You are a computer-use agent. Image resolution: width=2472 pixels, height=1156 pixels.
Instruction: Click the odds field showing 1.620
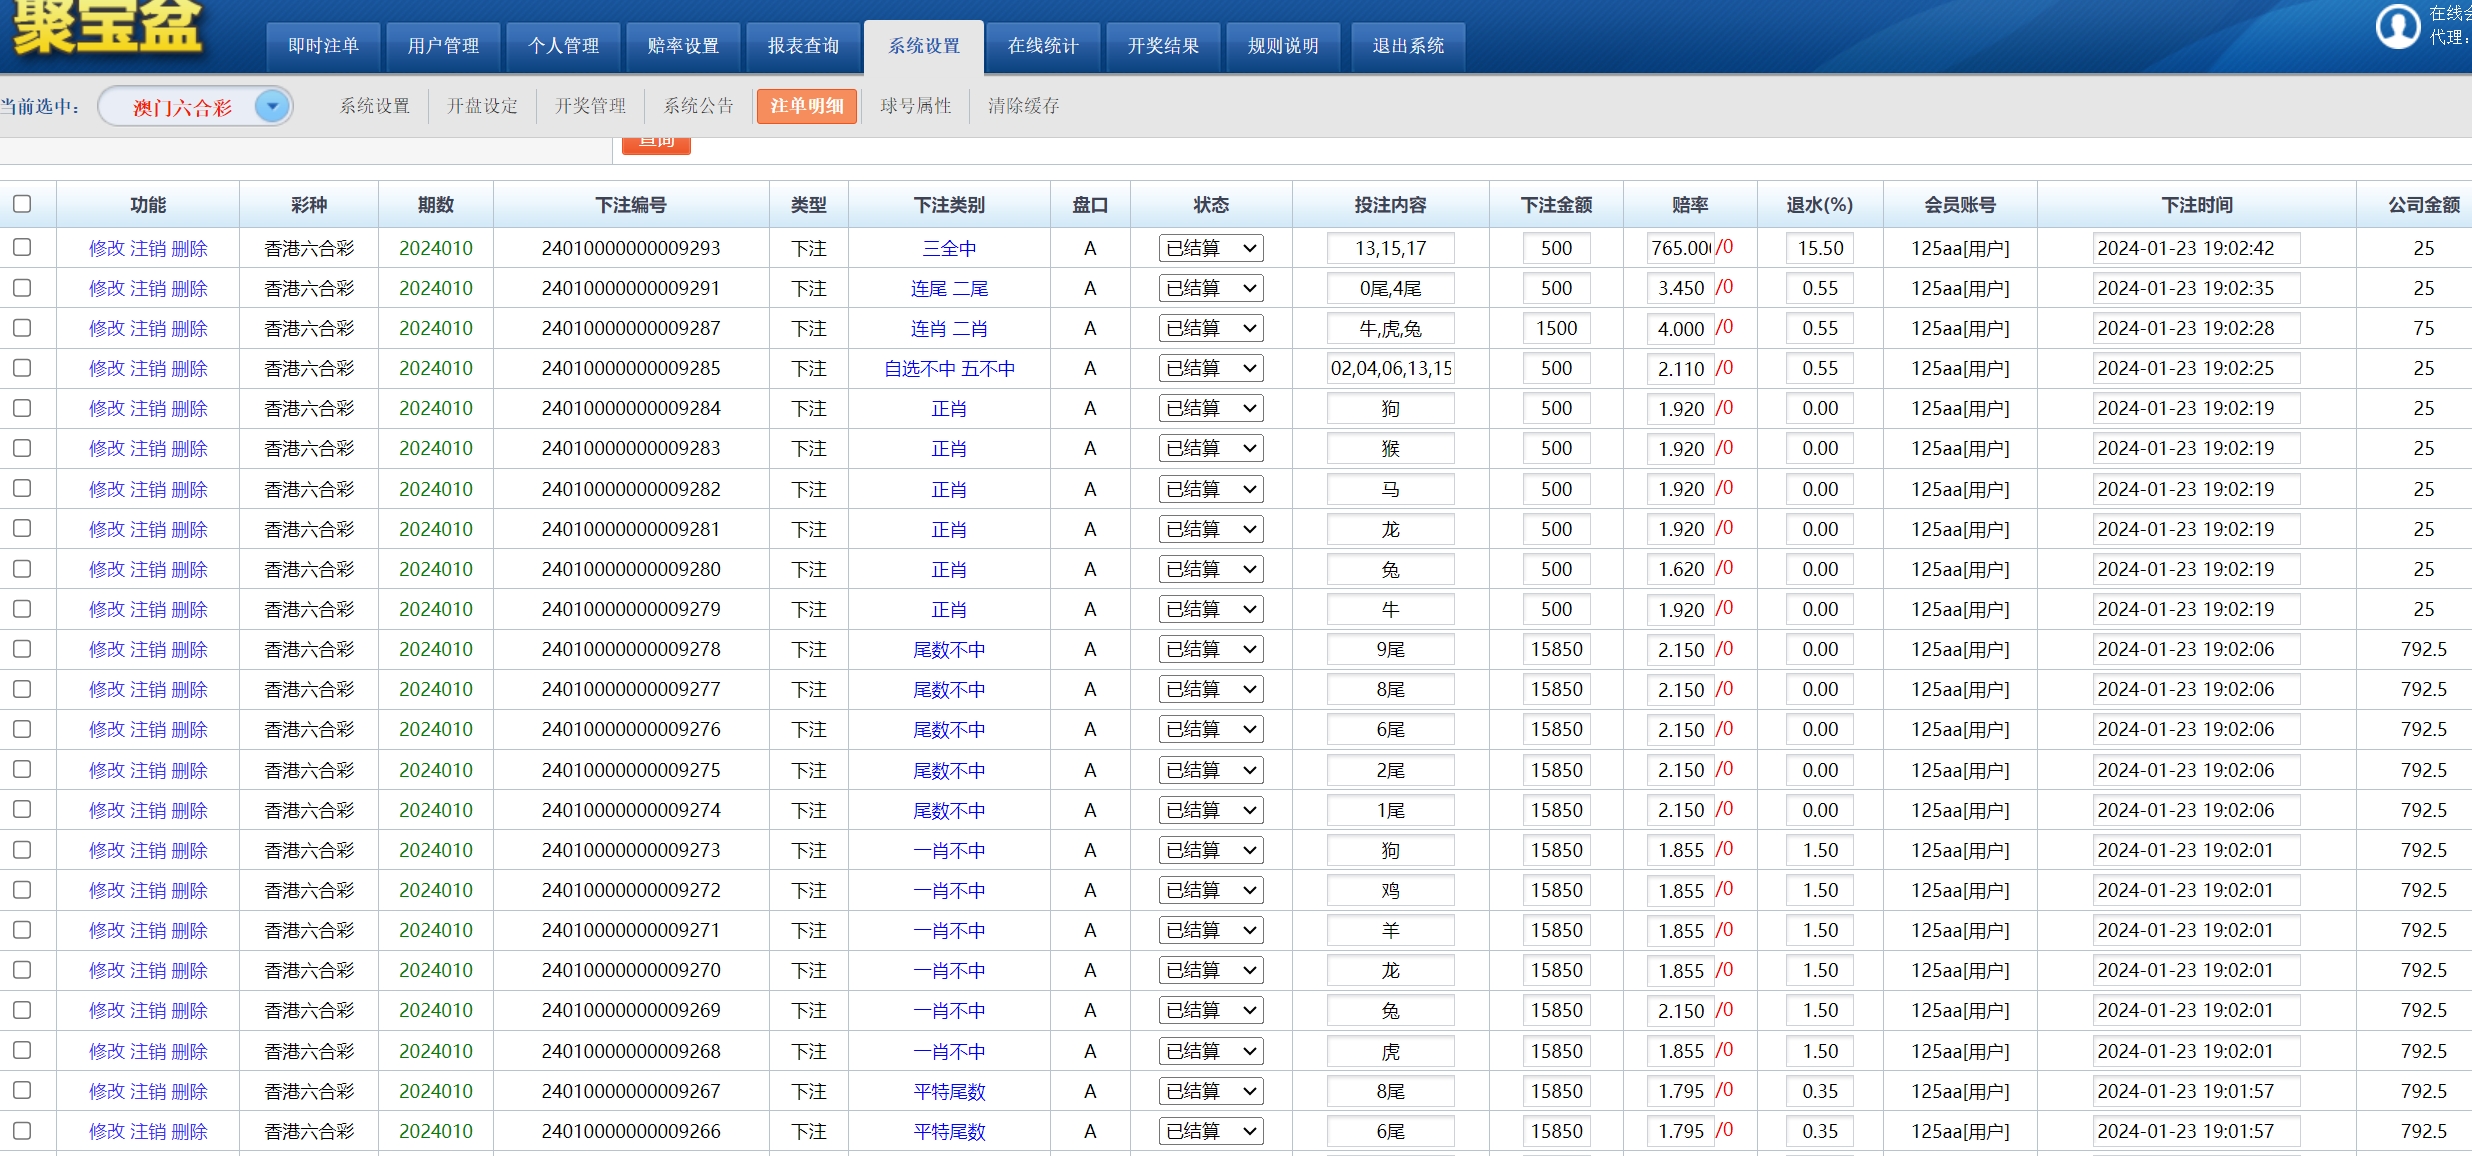pyautogui.click(x=1680, y=569)
